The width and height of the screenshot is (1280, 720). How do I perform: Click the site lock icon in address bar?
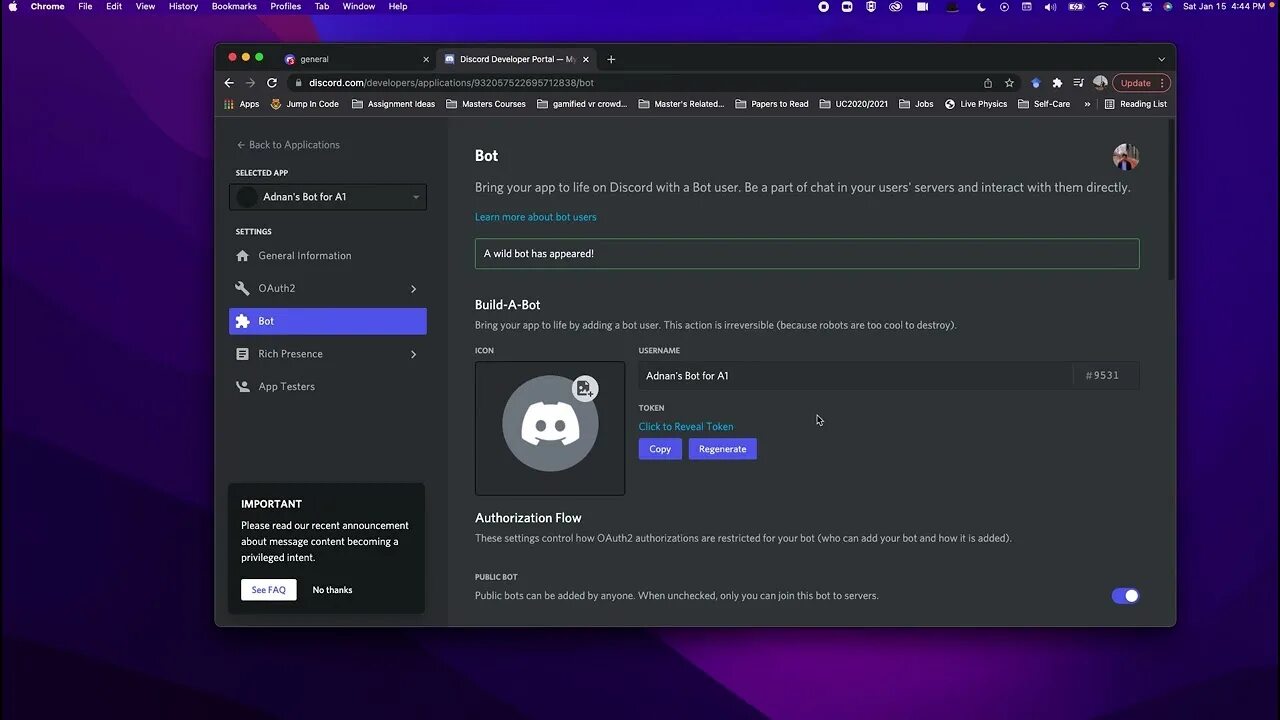pyautogui.click(x=297, y=83)
